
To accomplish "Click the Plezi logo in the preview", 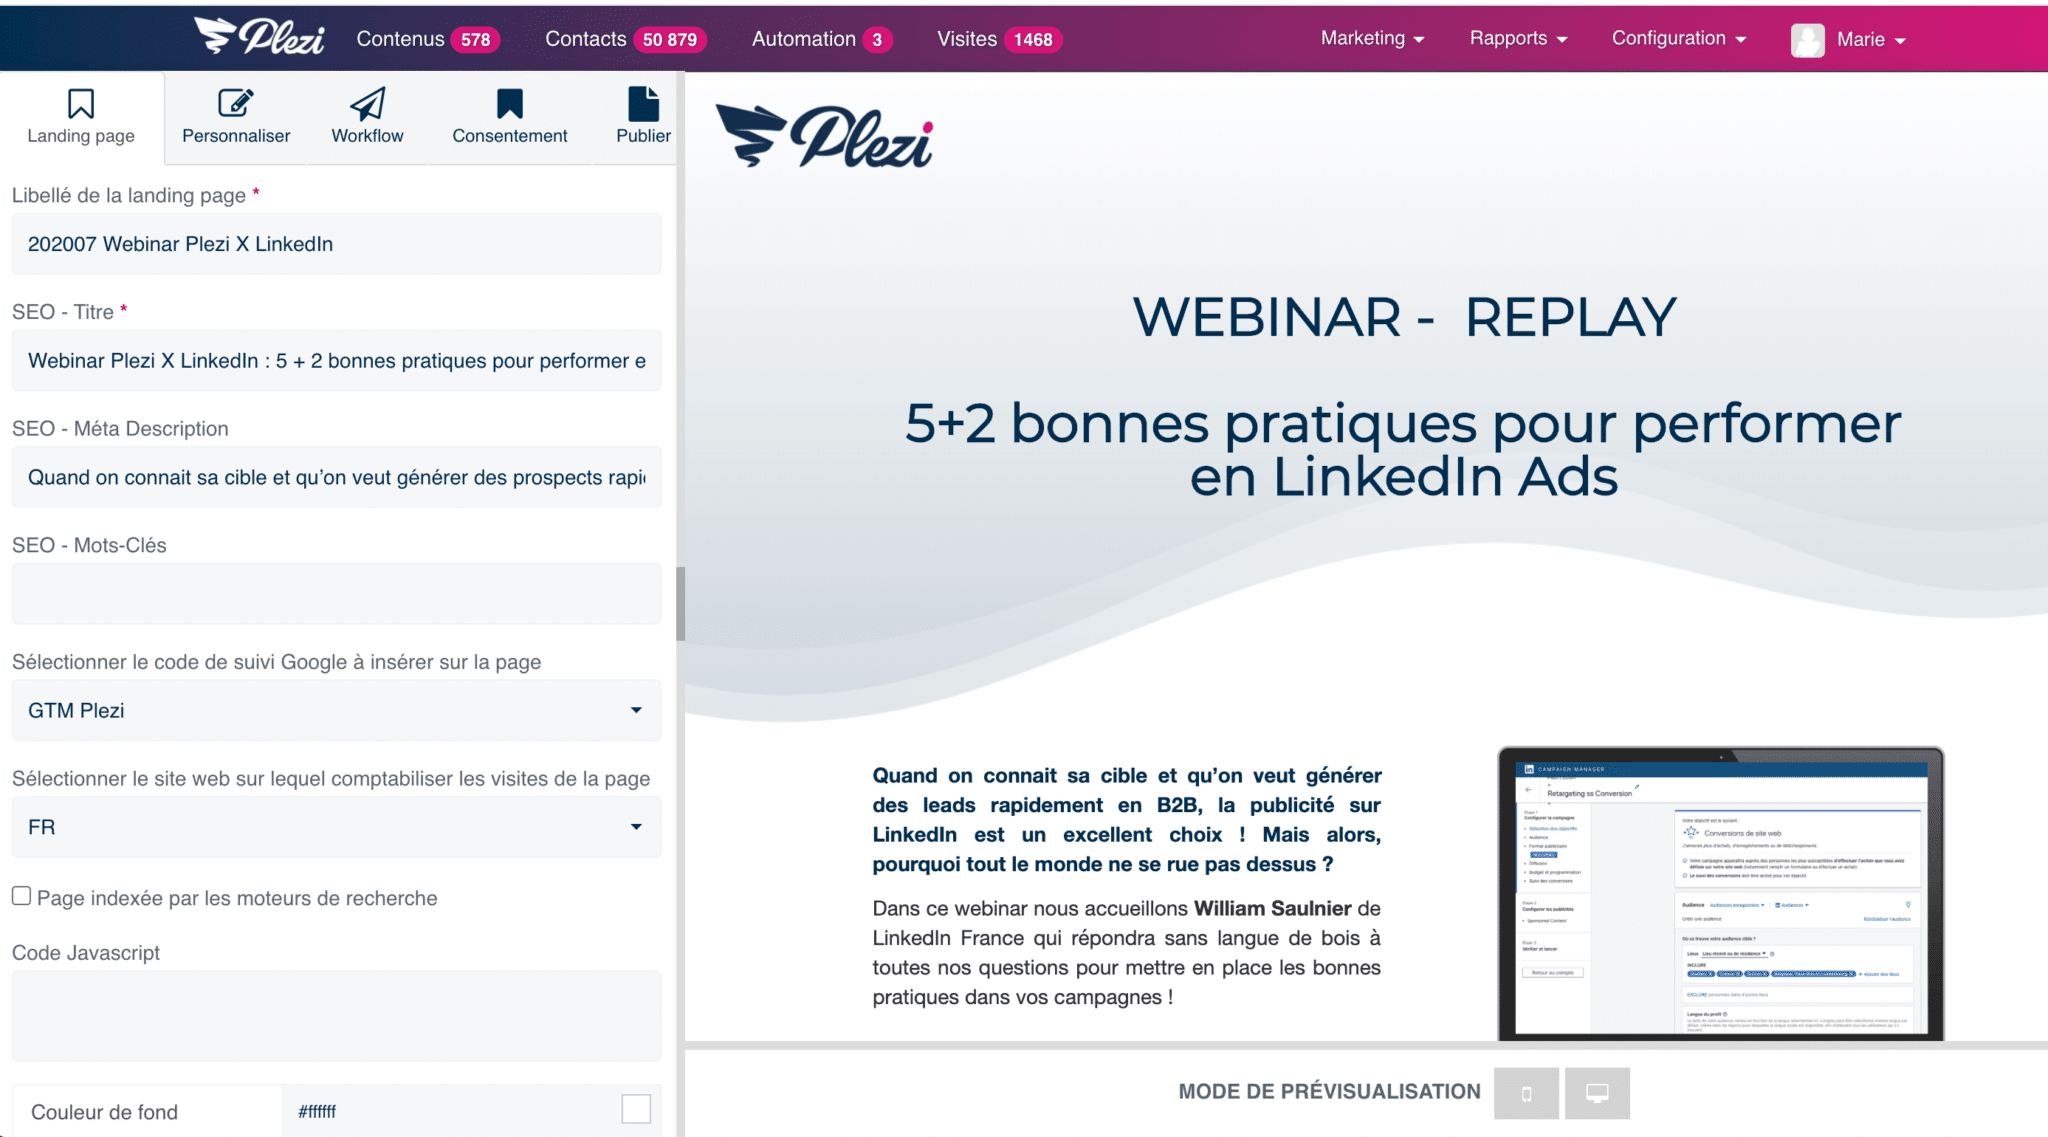I will tap(825, 135).
